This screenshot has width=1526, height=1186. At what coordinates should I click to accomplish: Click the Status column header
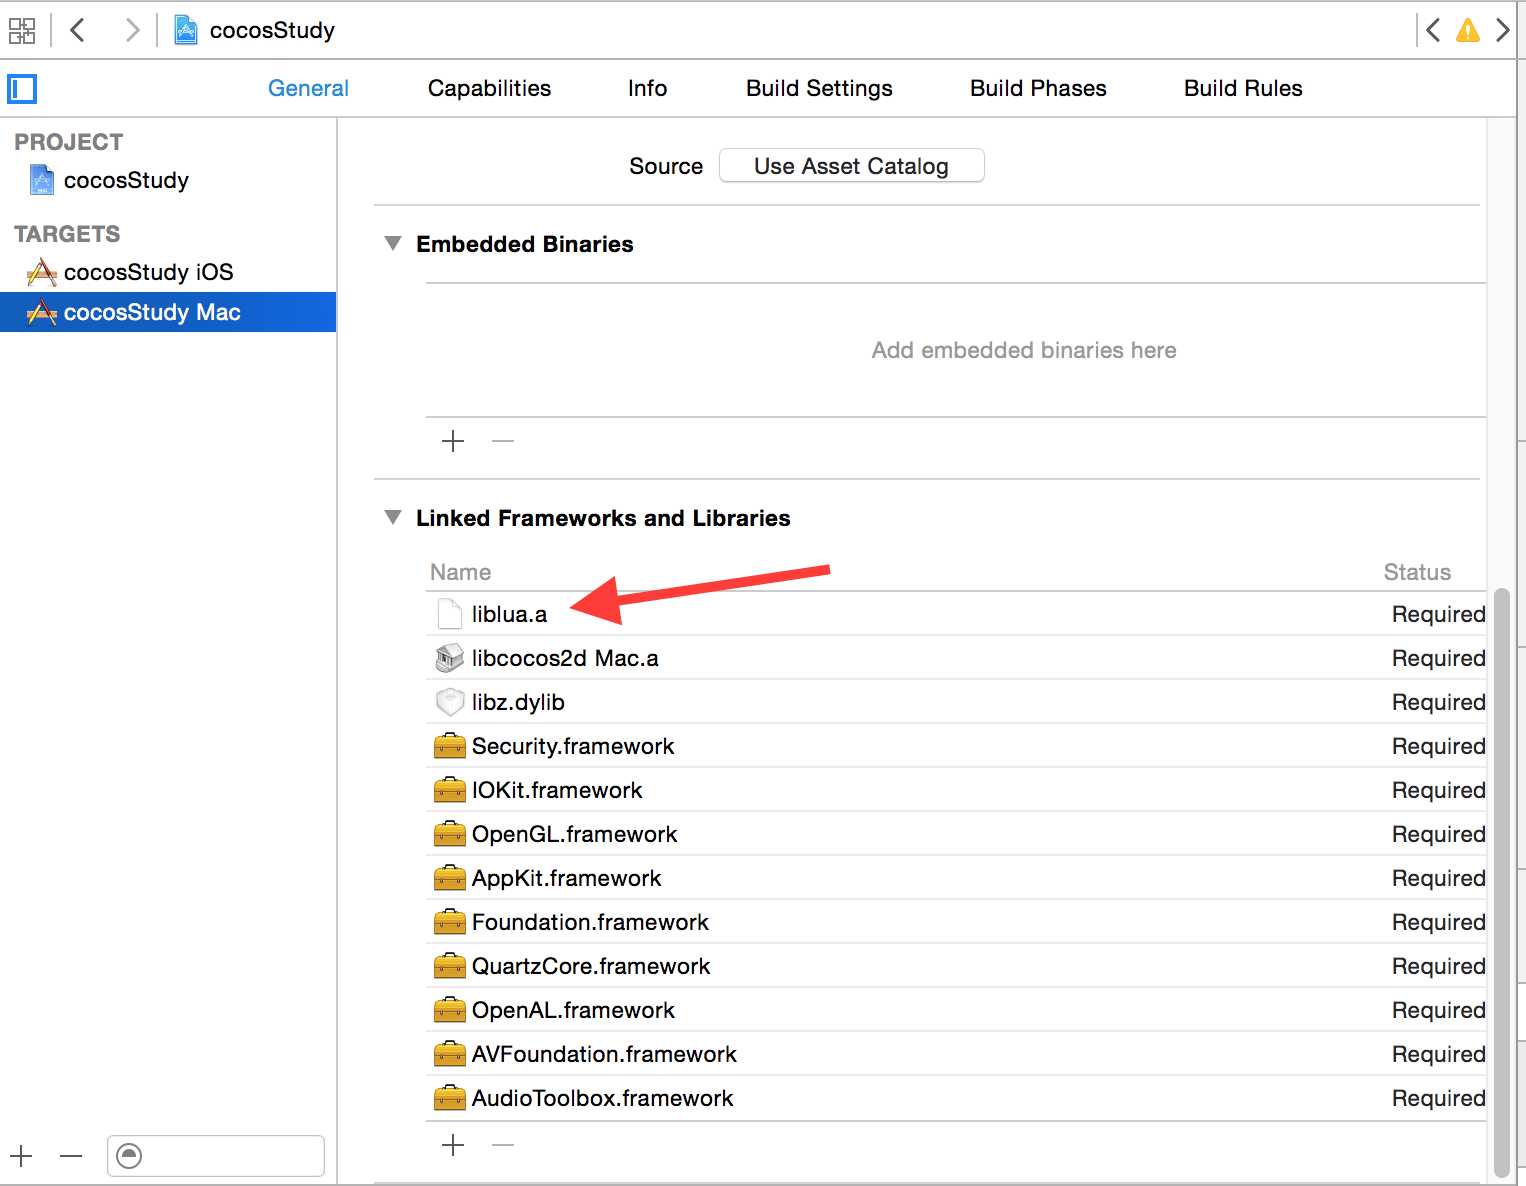point(1417,572)
